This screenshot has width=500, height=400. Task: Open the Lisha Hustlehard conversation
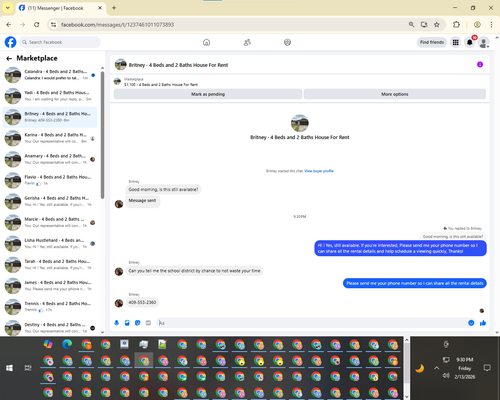[x=50, y=244]
